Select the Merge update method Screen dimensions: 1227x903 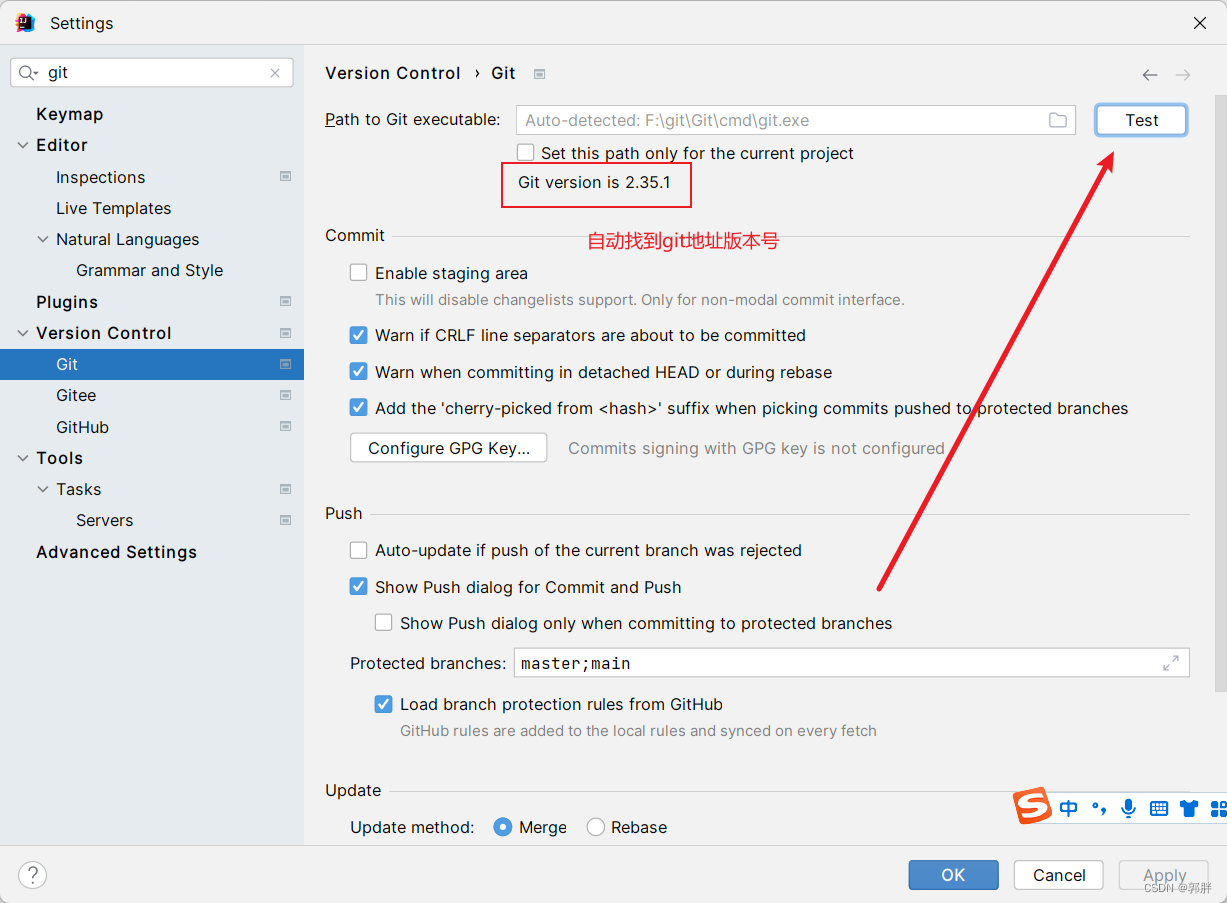coord(503,827)
